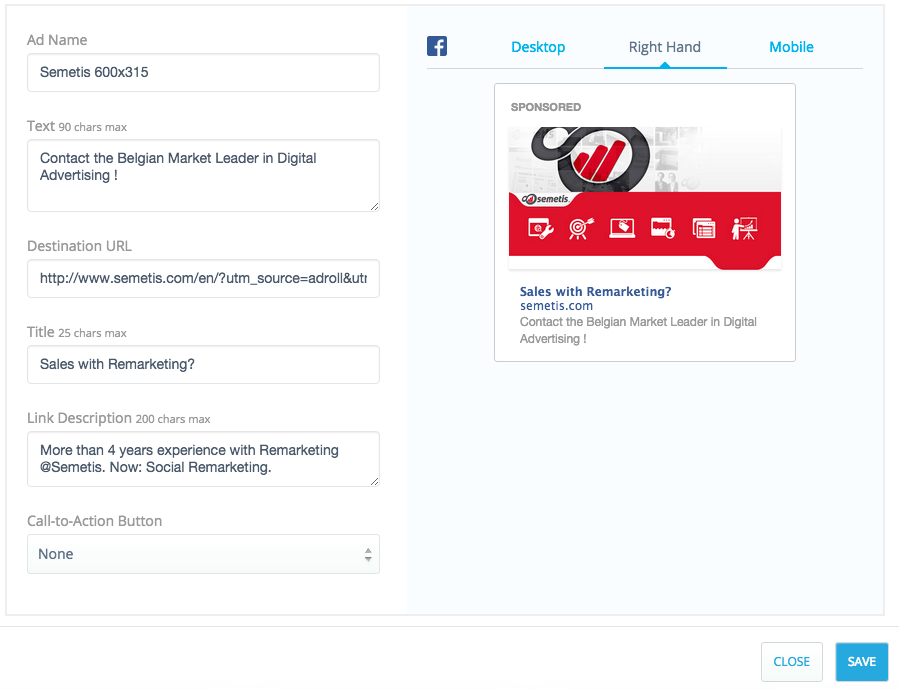Click the small Semetis logo badge on the banner

pos(547,199)
